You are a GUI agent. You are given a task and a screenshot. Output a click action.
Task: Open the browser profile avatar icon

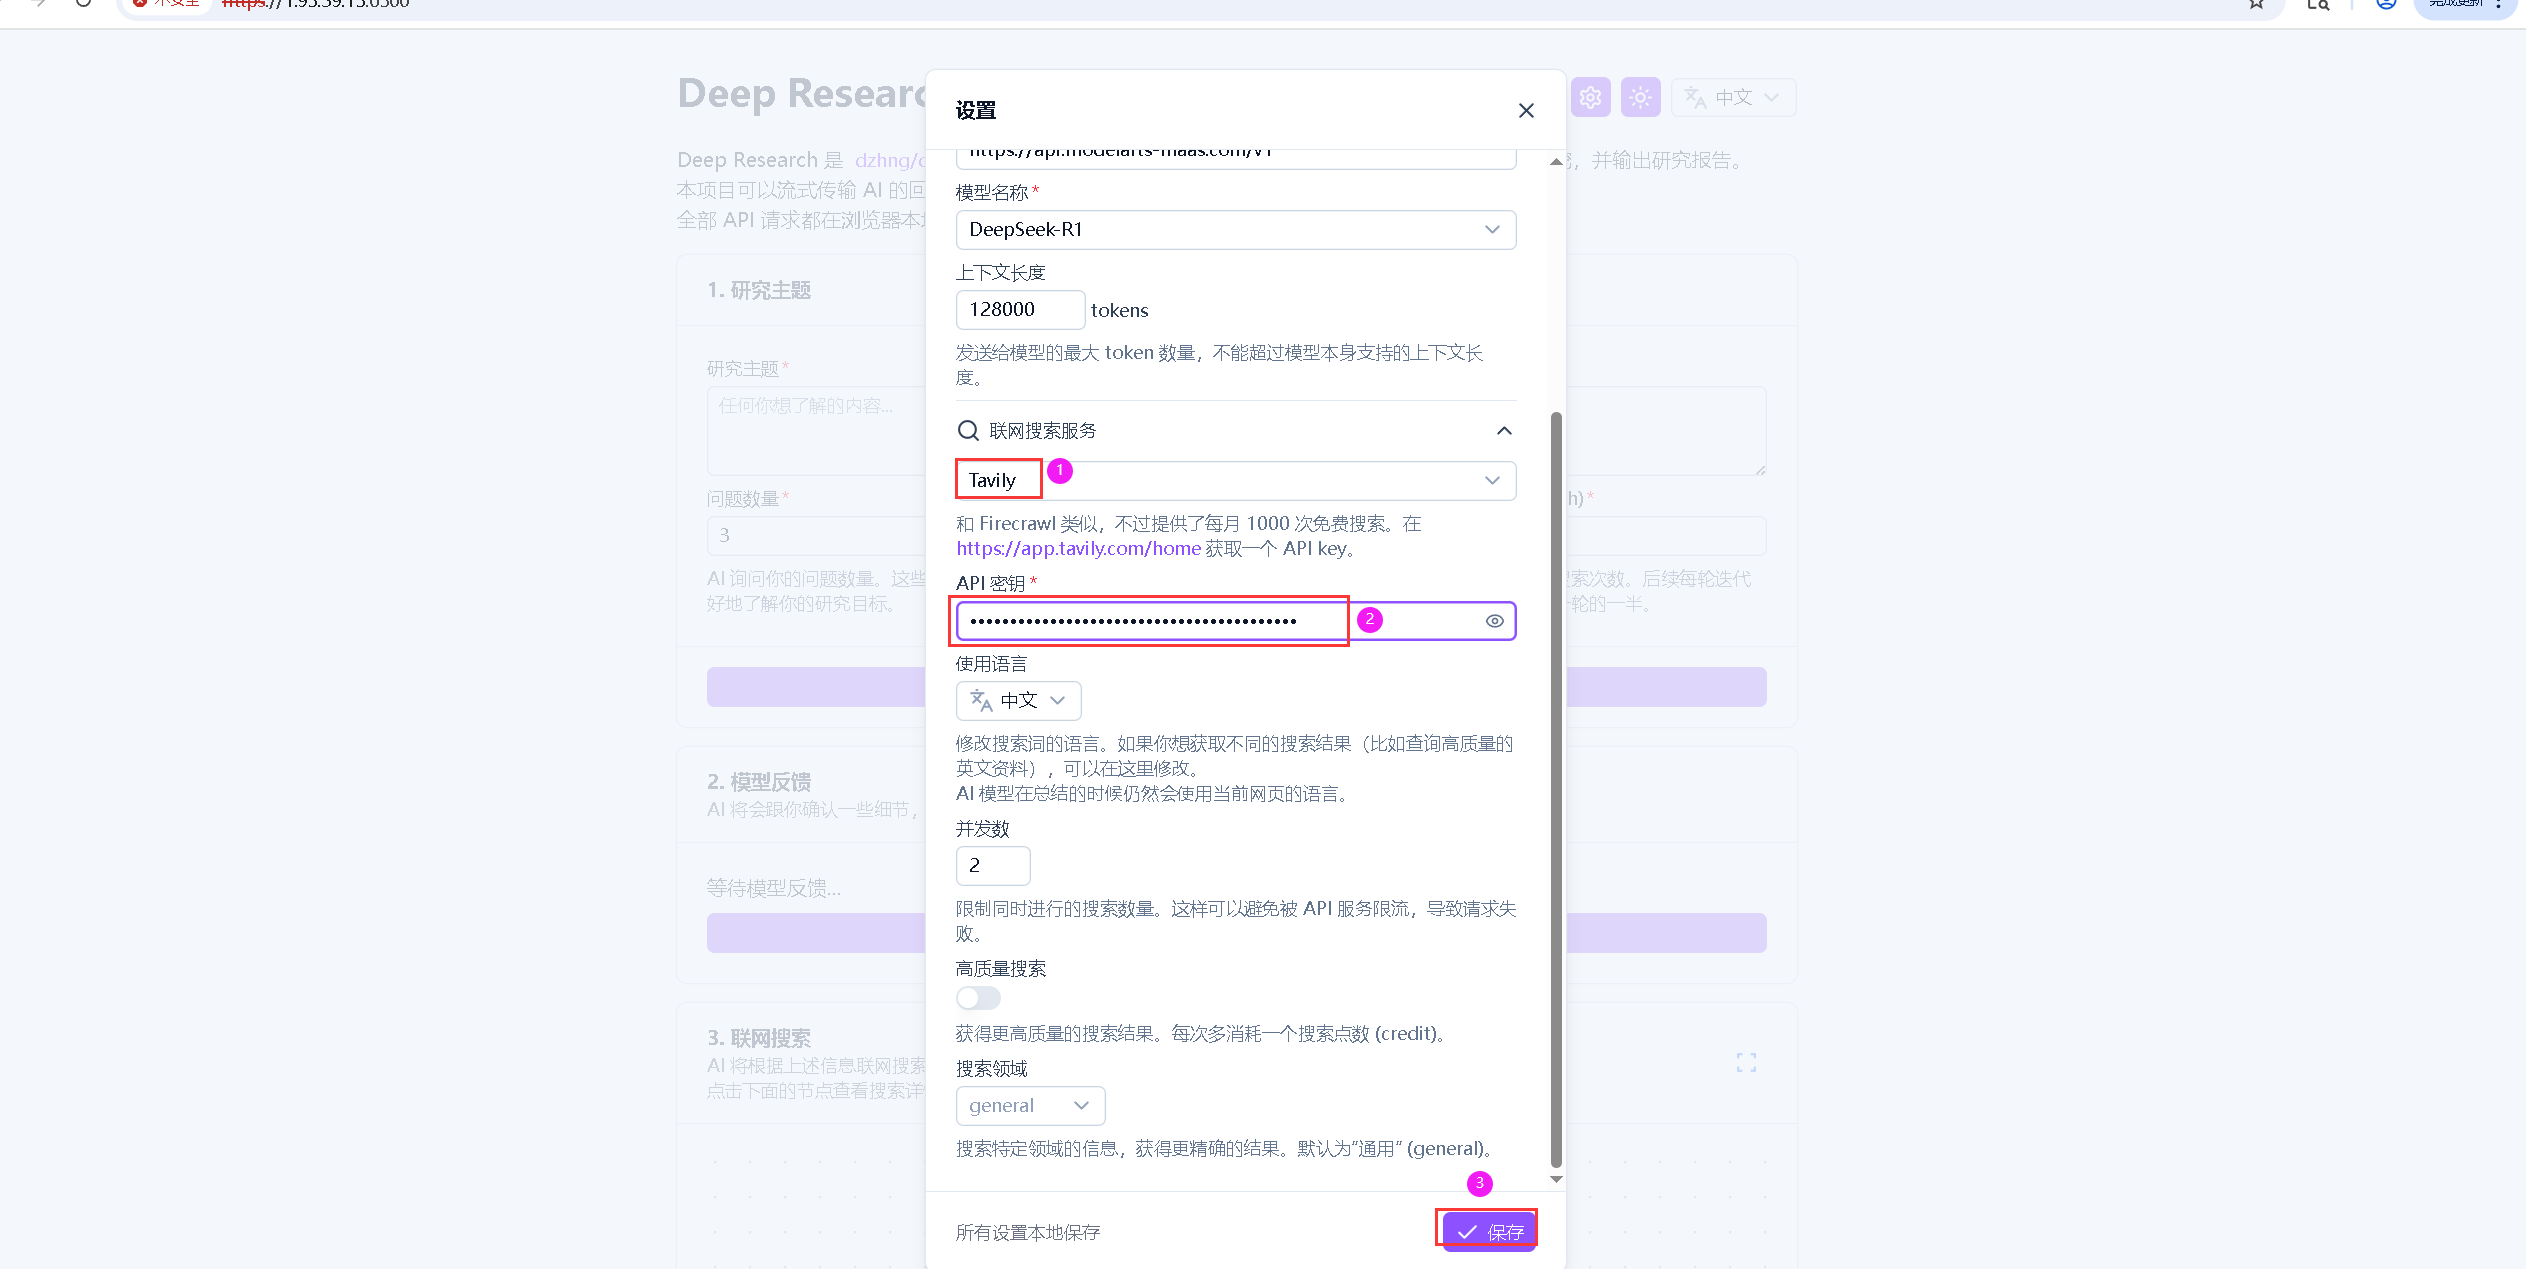(2386, 4)
